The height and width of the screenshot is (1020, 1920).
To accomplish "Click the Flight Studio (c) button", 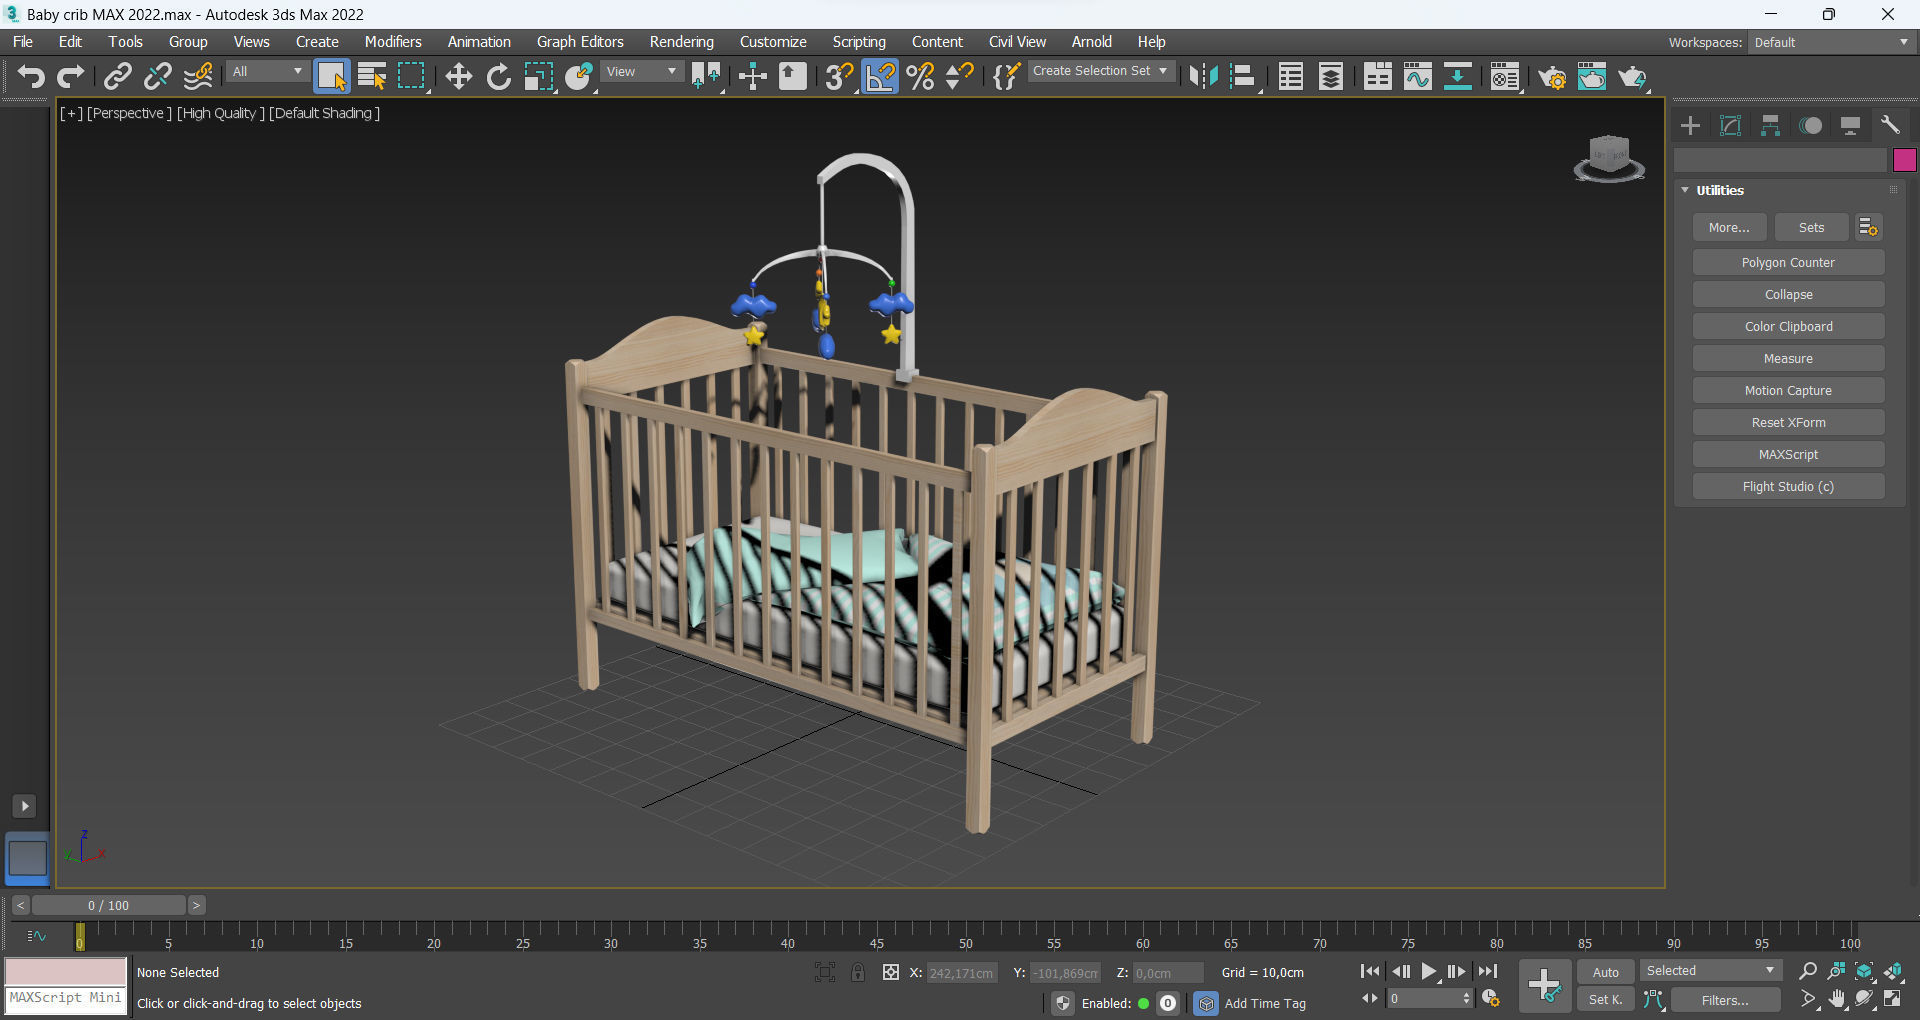I will point(1788,487).
